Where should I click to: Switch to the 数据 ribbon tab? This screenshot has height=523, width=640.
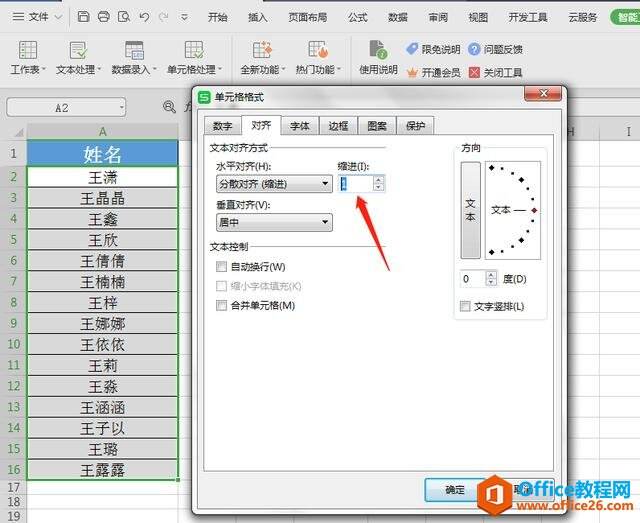398,17
